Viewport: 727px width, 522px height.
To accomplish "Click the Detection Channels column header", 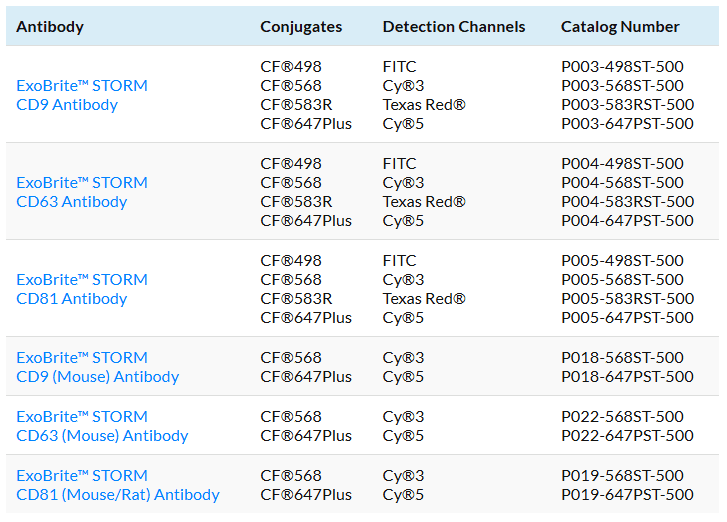I will point(453,27).
